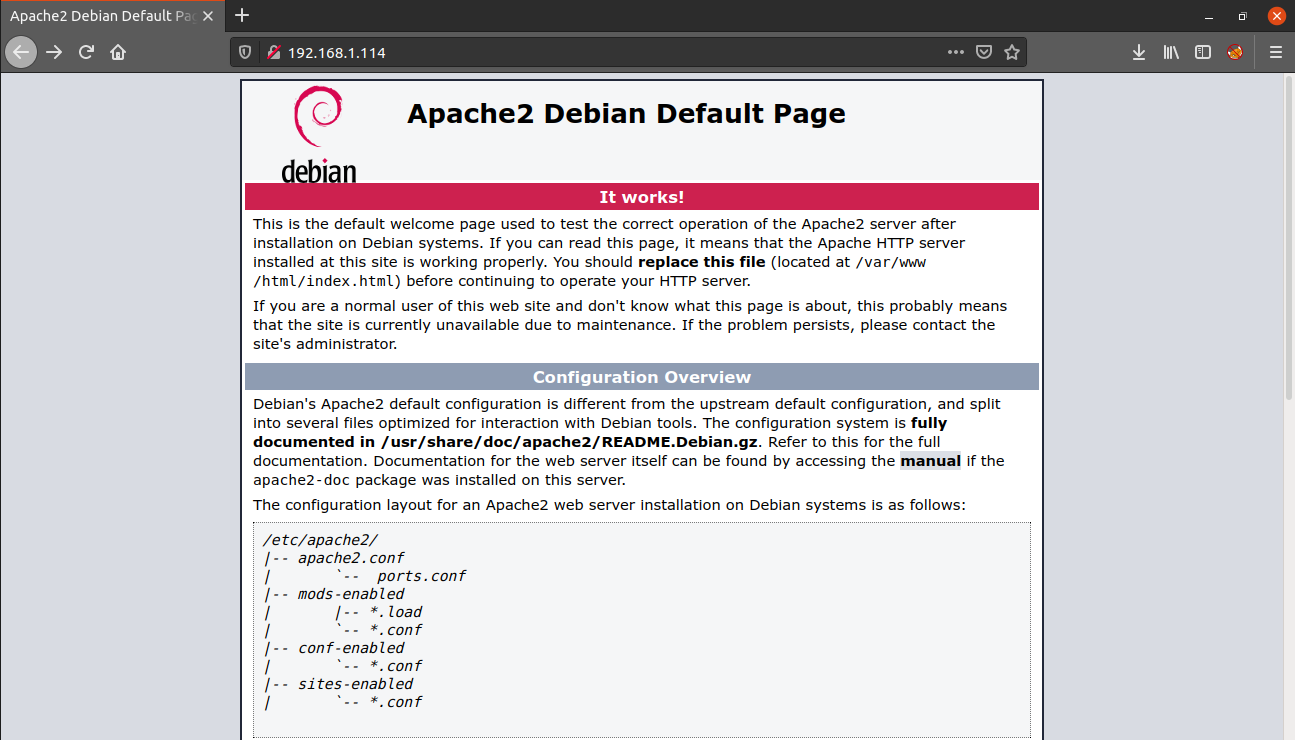Close the Apache2 Debian Default Page tab
Viewport: 1295px width, 740px height.
[210, 16]
